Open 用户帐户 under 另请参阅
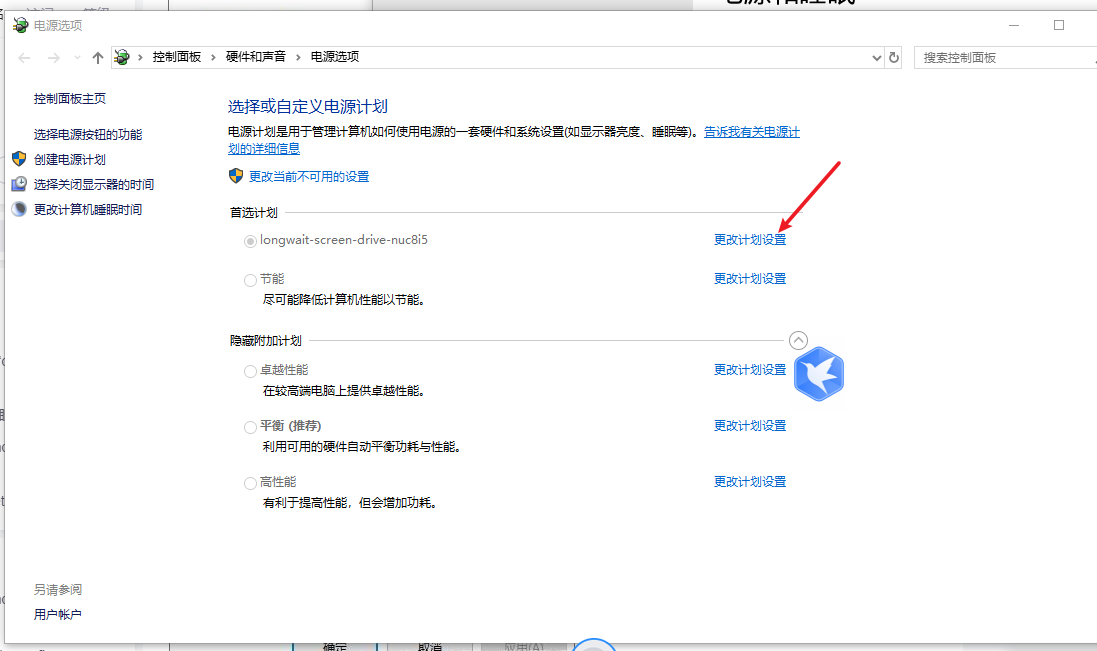 pos(58,615)
